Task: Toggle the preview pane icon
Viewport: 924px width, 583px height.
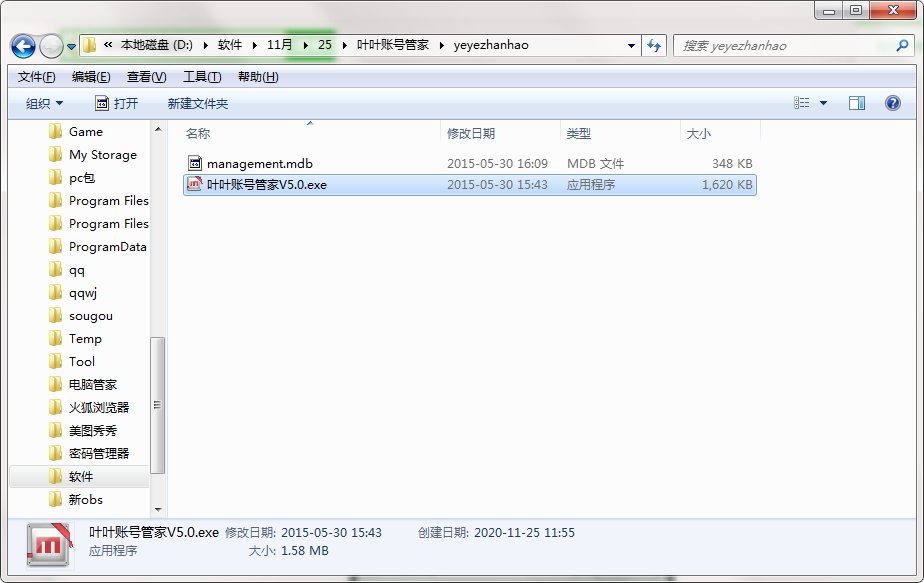Action: tap(857, 103)
